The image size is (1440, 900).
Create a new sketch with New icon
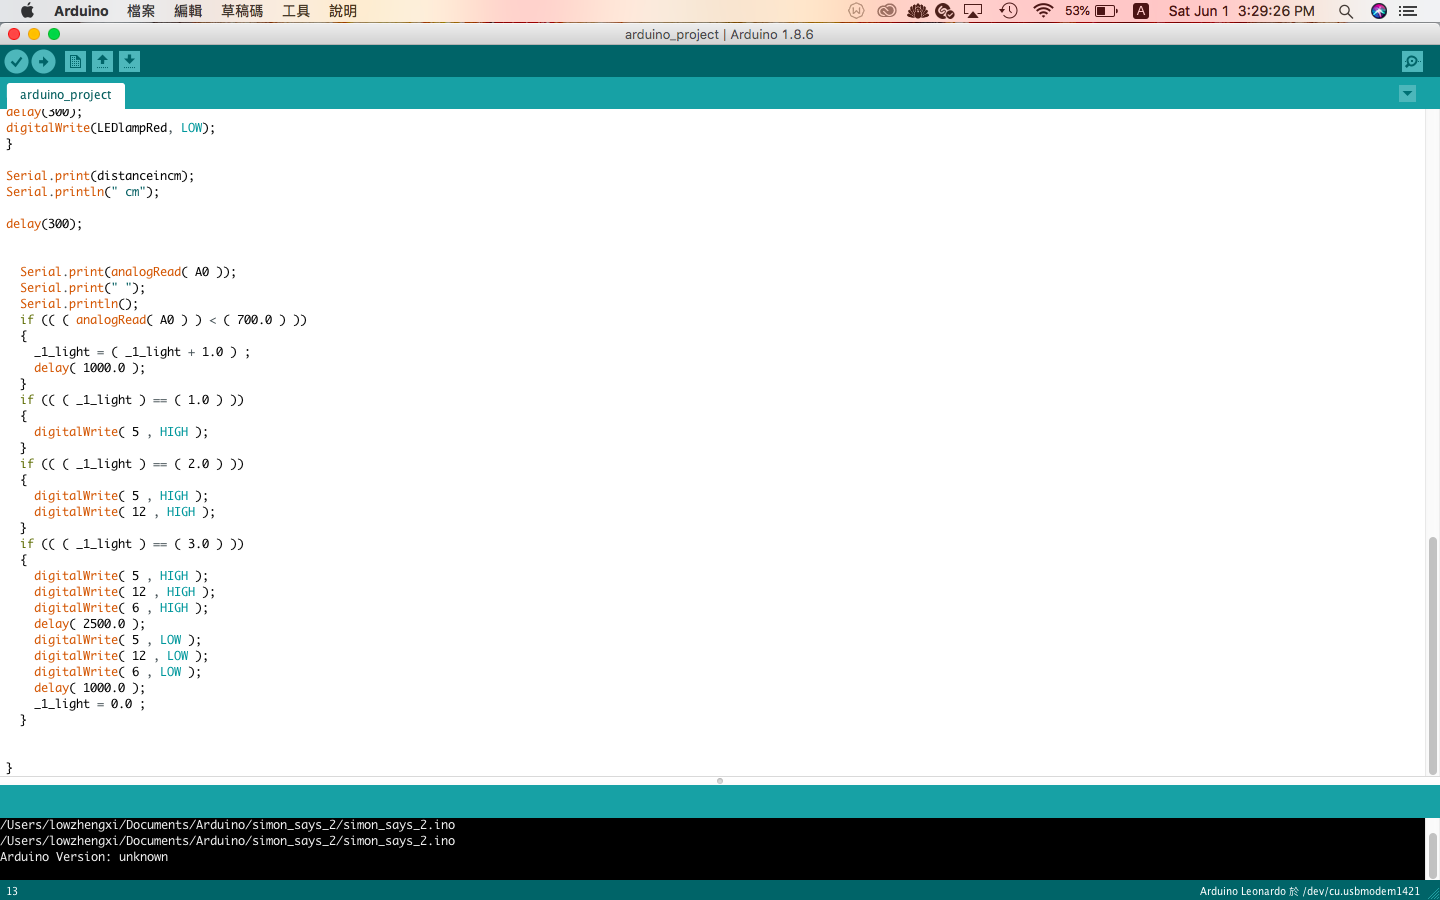tap(75, 62)
